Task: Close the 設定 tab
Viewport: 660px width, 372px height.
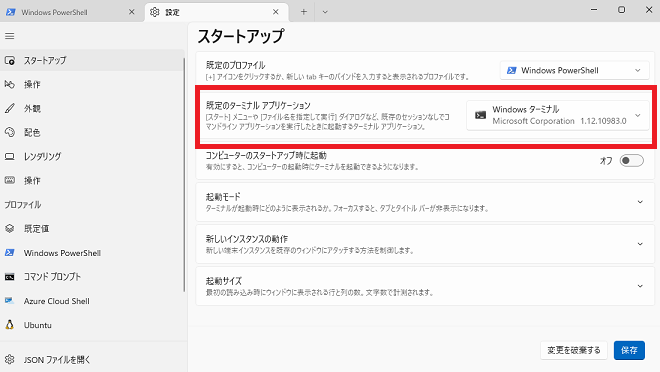Action: tap(276, 12)
